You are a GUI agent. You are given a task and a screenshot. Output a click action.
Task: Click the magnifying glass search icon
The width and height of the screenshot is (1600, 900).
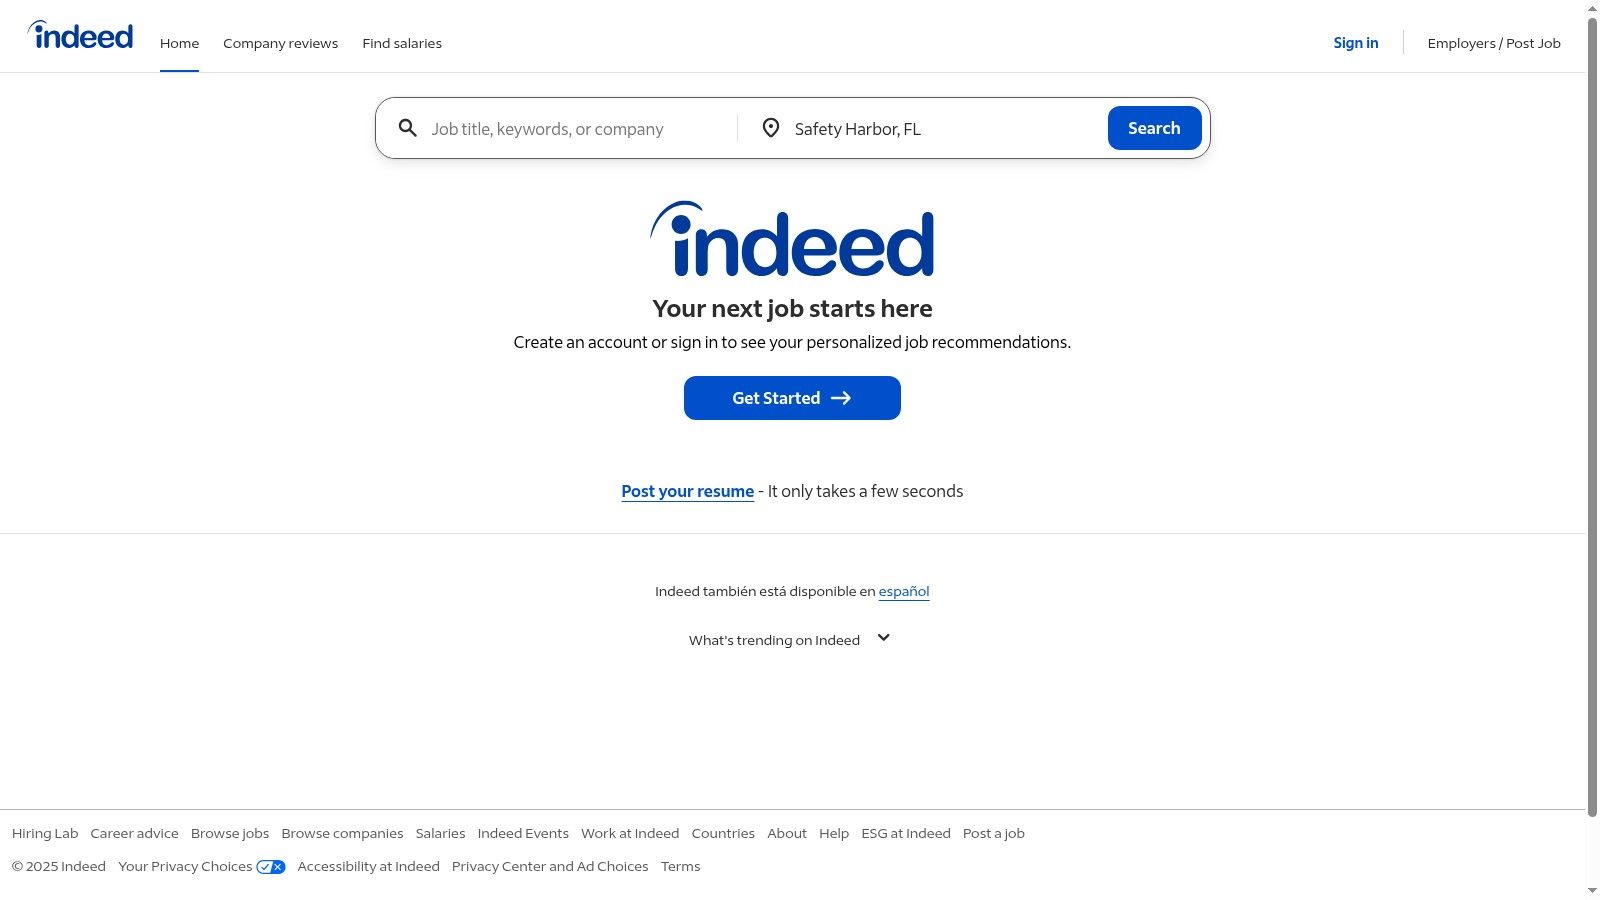[408, 128]
